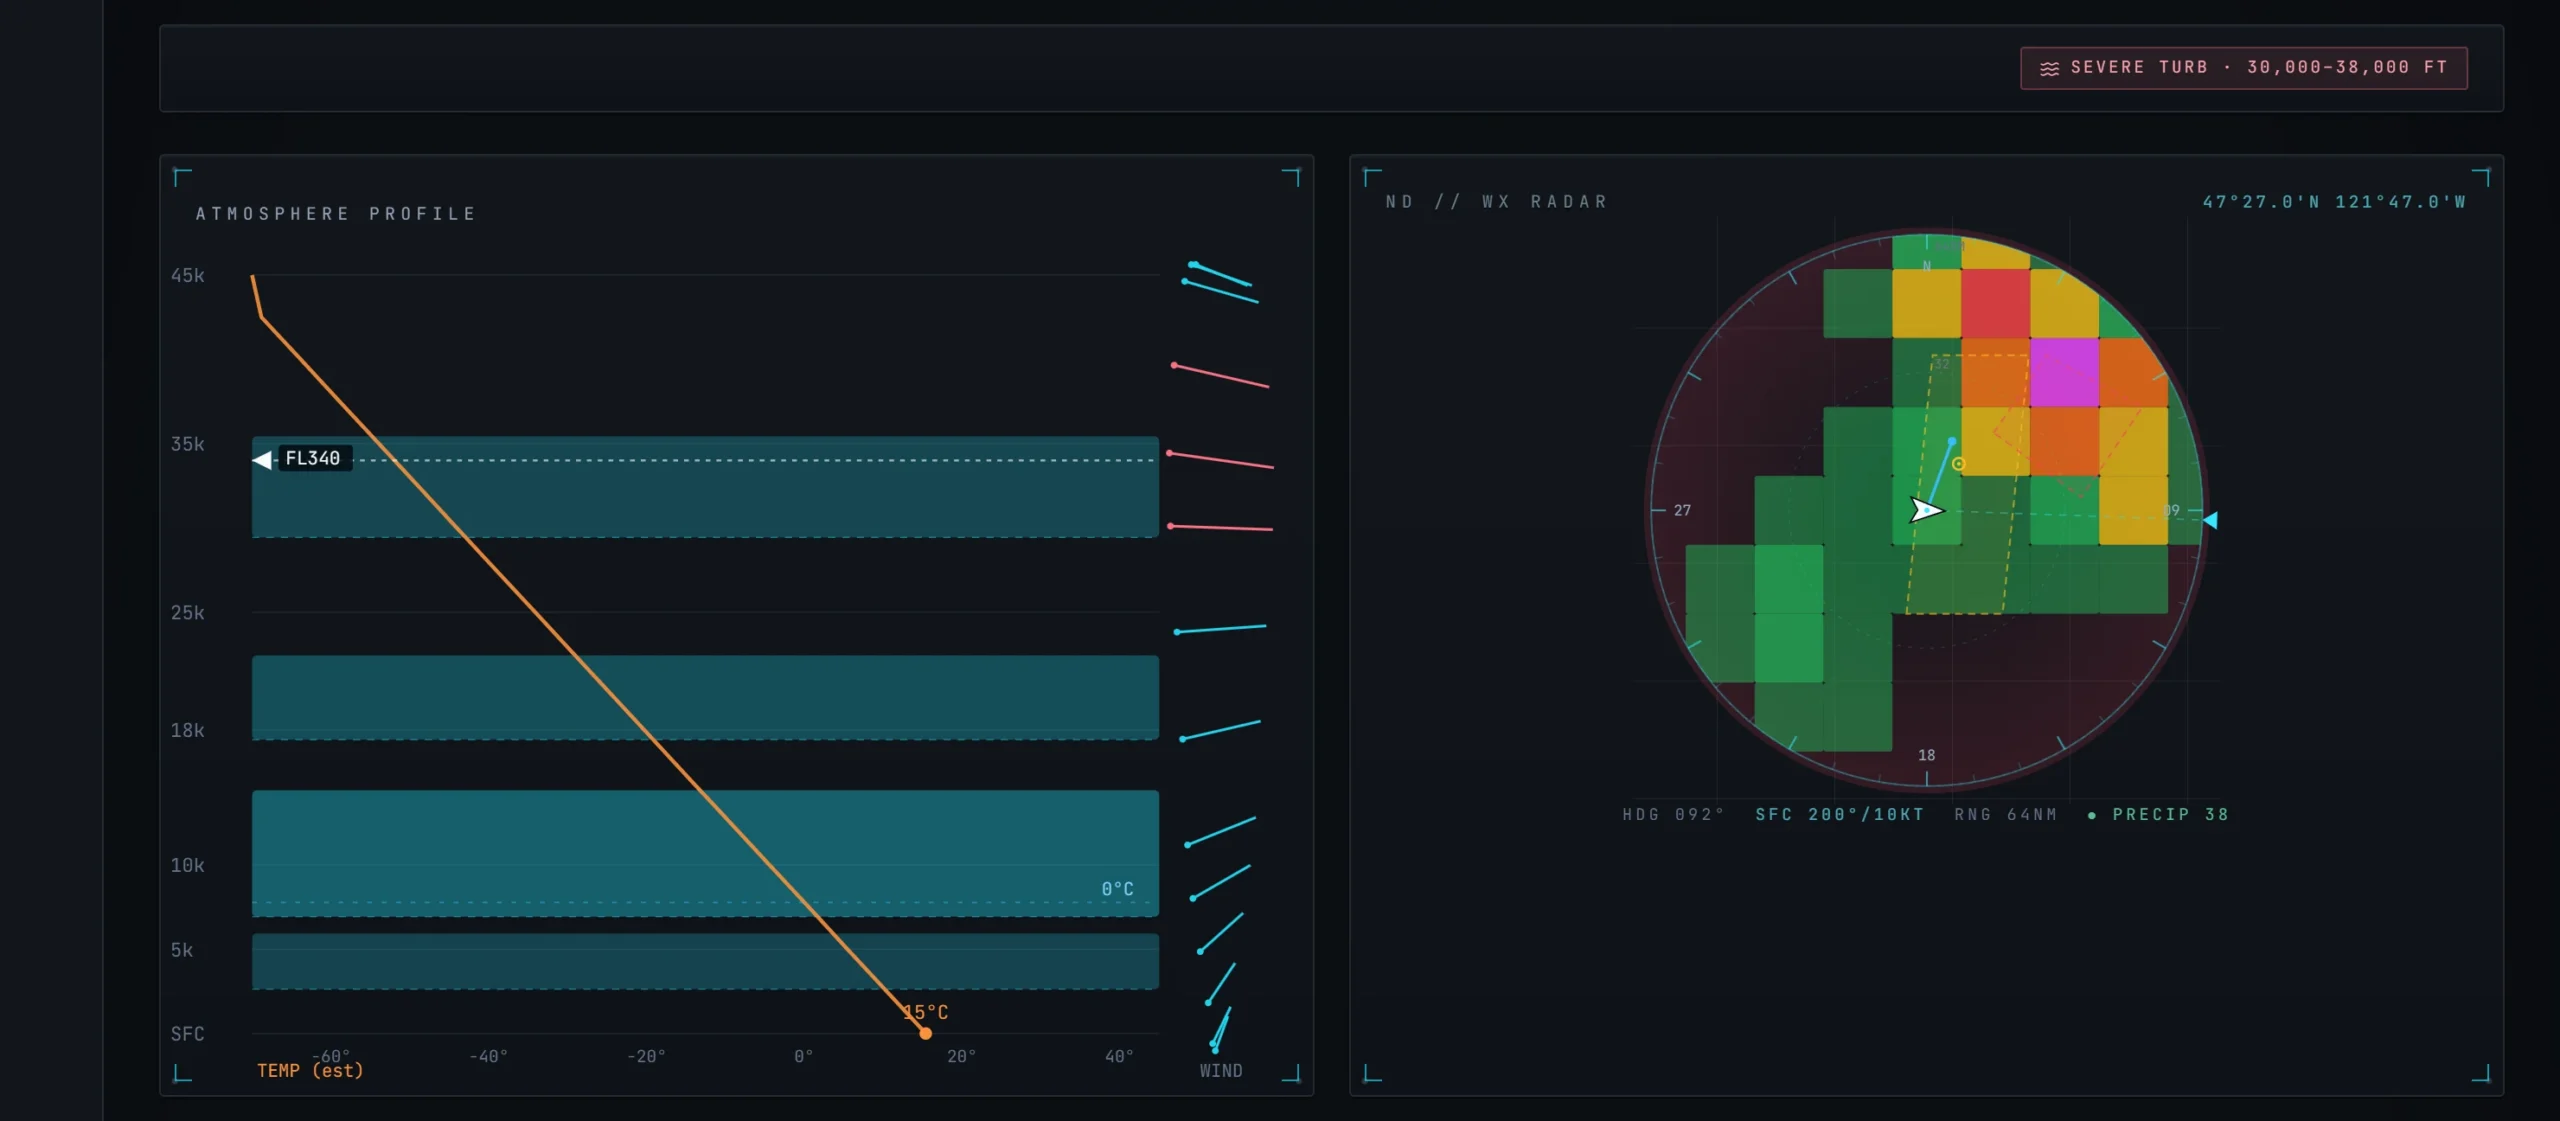Click the orange 15°C surface temperature dot
The height and width of the screenshot is (1121, 2560).
925,1033
